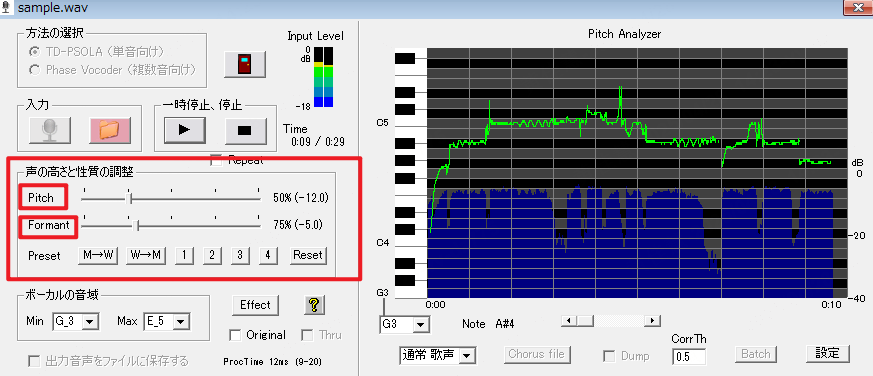Open help with yellow question mark
The image size is (873, 376).
click(315, 305)
